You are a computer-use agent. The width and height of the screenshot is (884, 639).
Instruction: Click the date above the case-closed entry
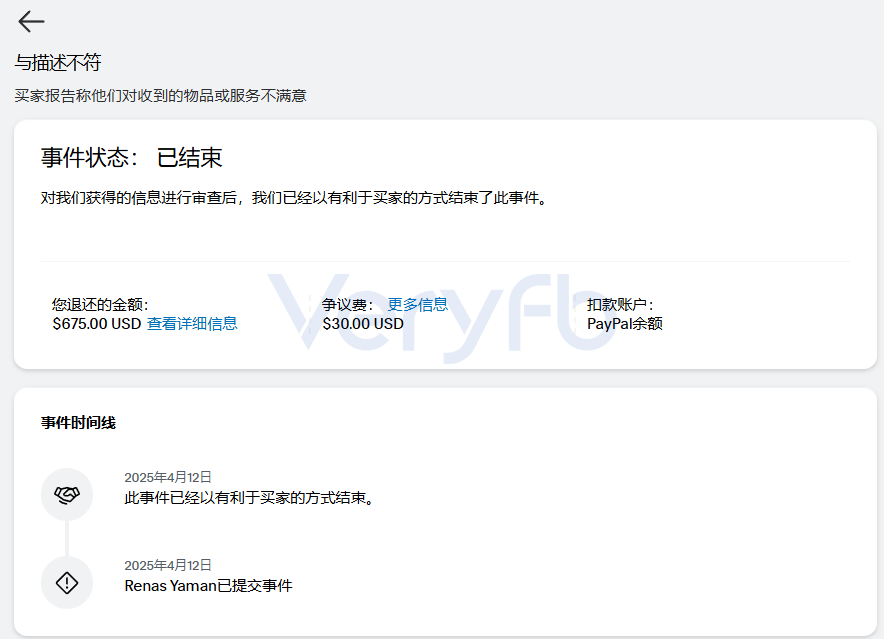coord(168,477)
